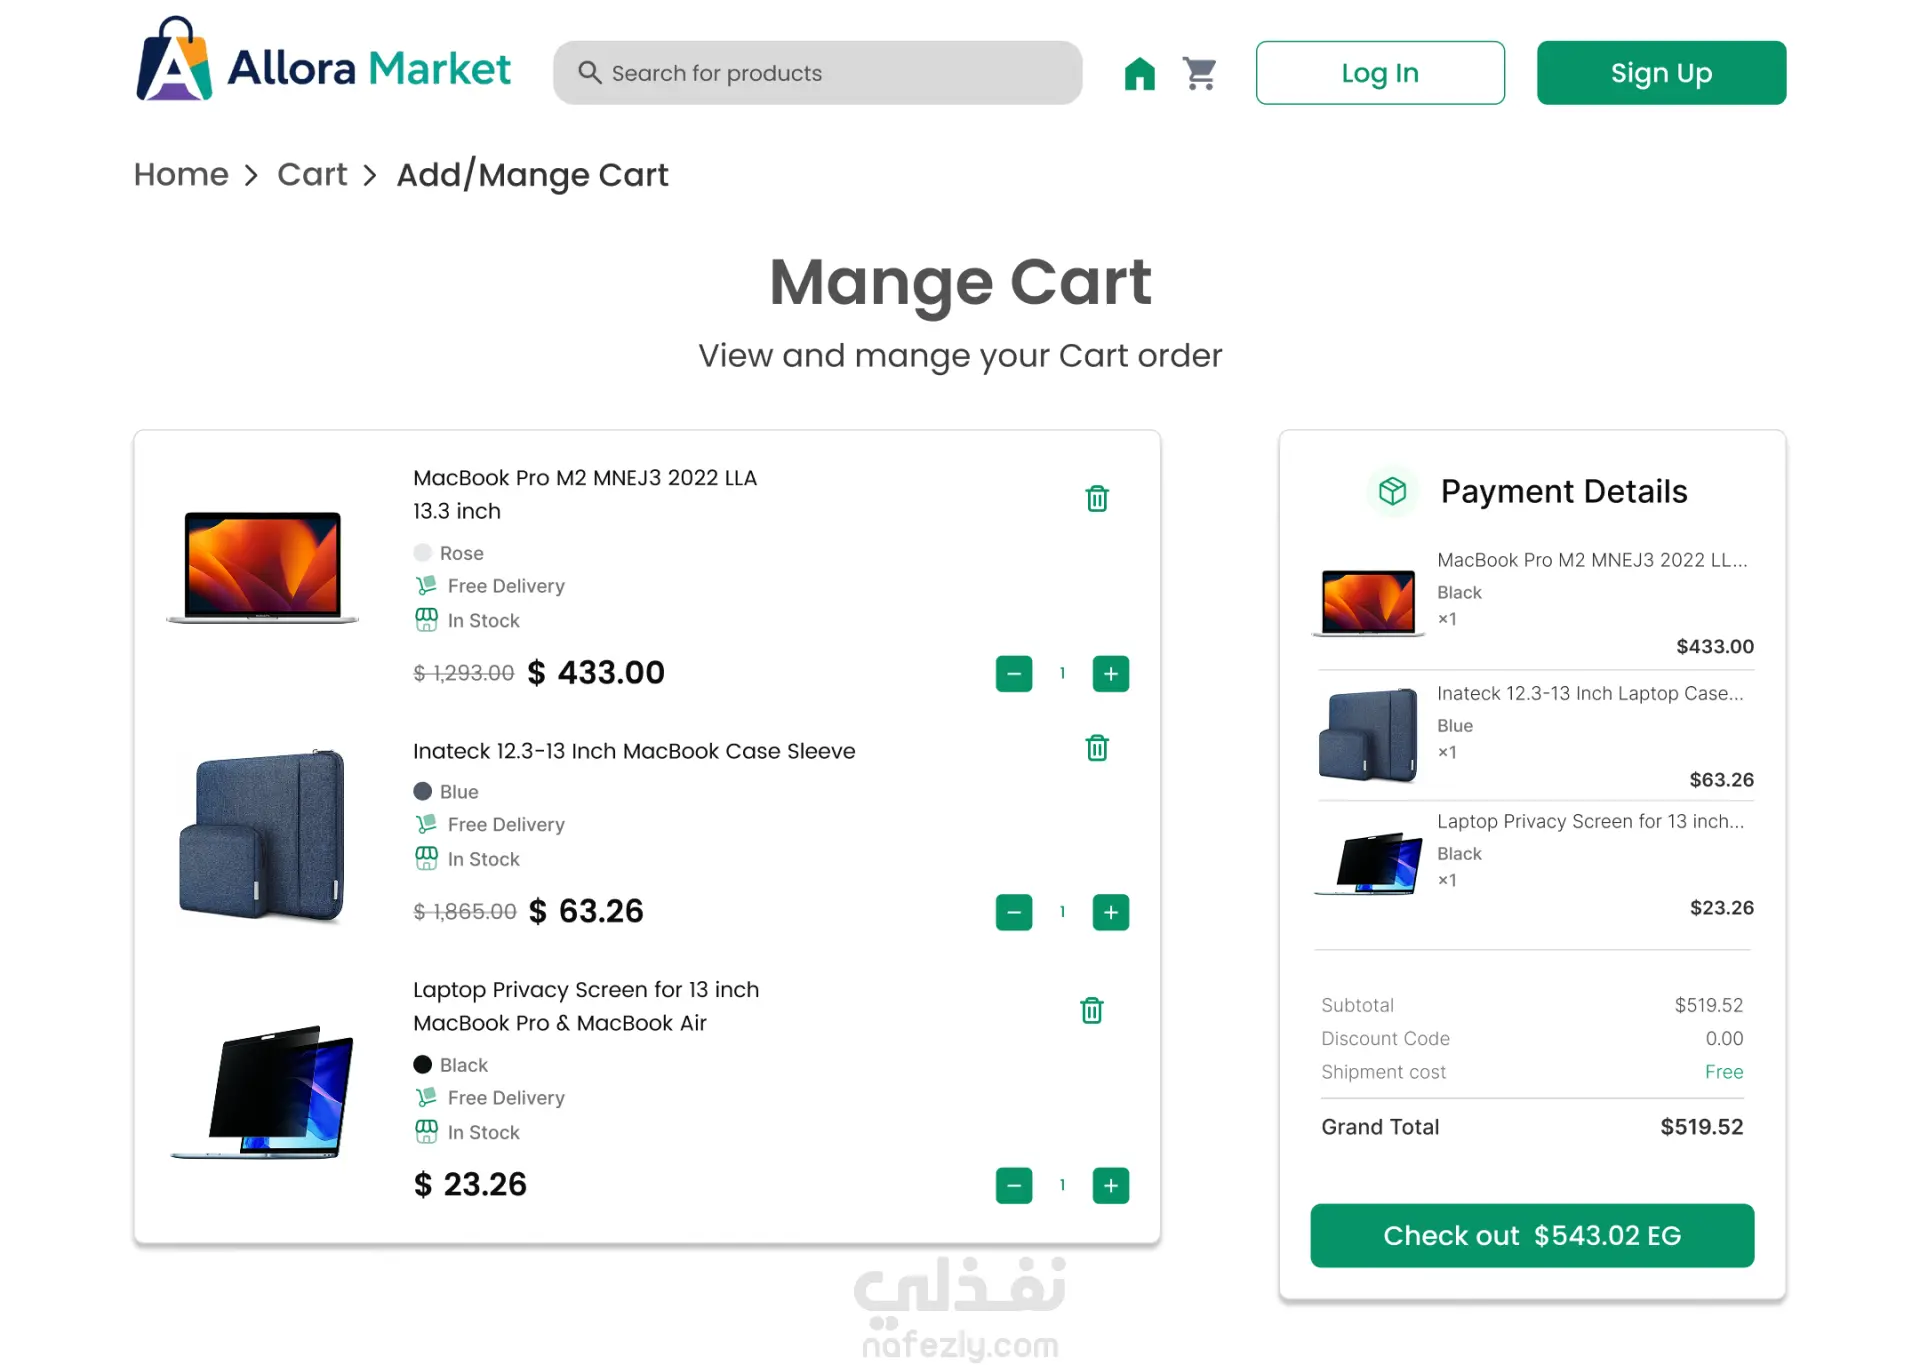Select the Blue color swatch
Viewport: 1920px width, 1365px height.
click(423, 791)
